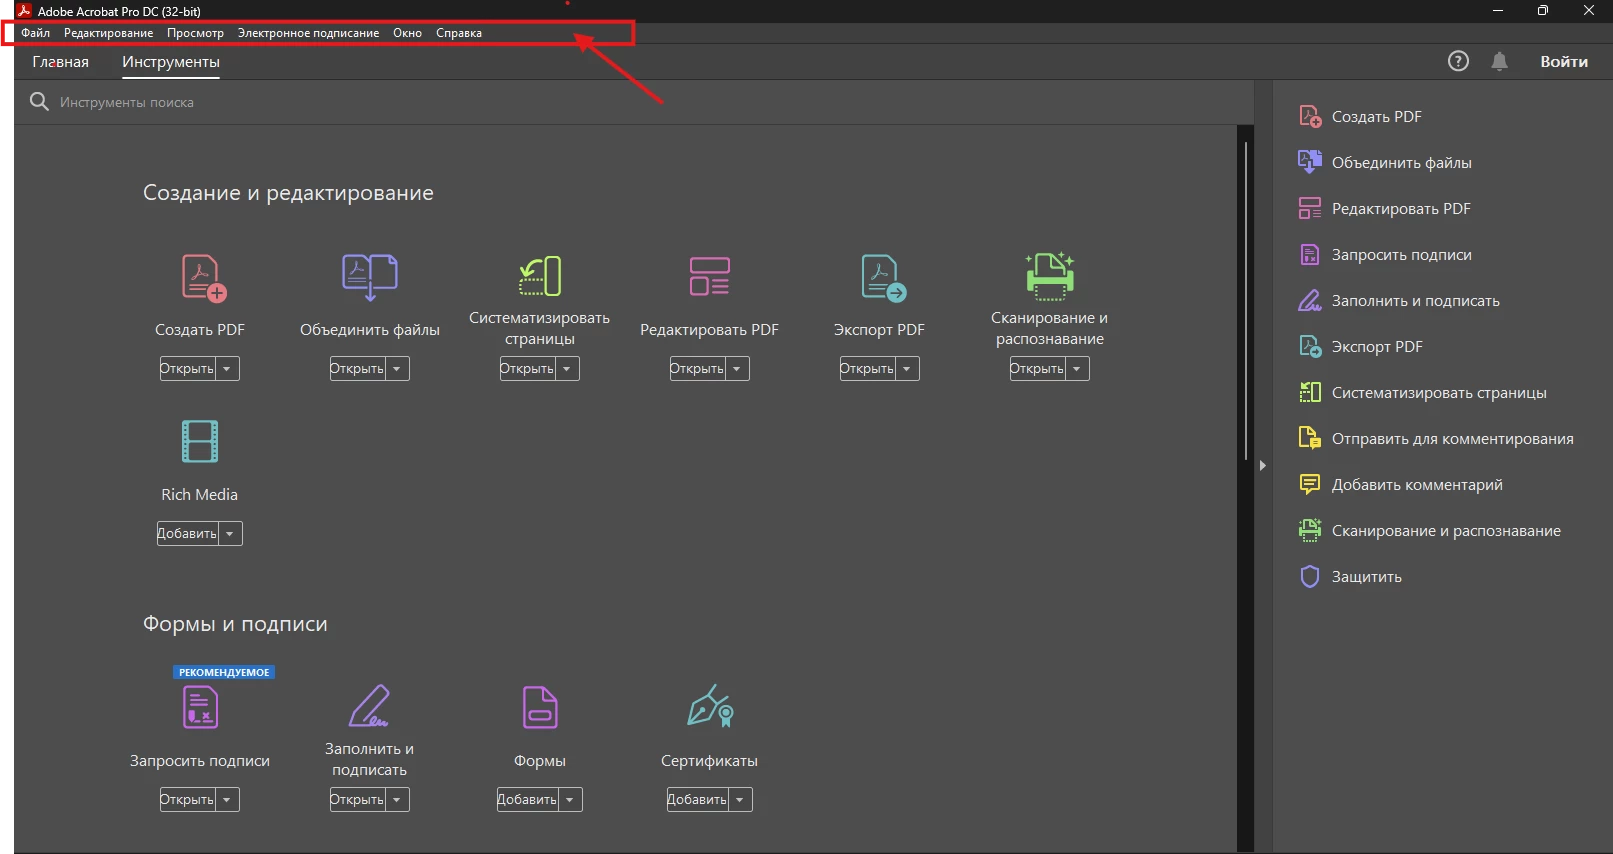Viewport: 1613px width, 854px height.
Task: Click the search magnifier icon
Action: tap(39, 102)
